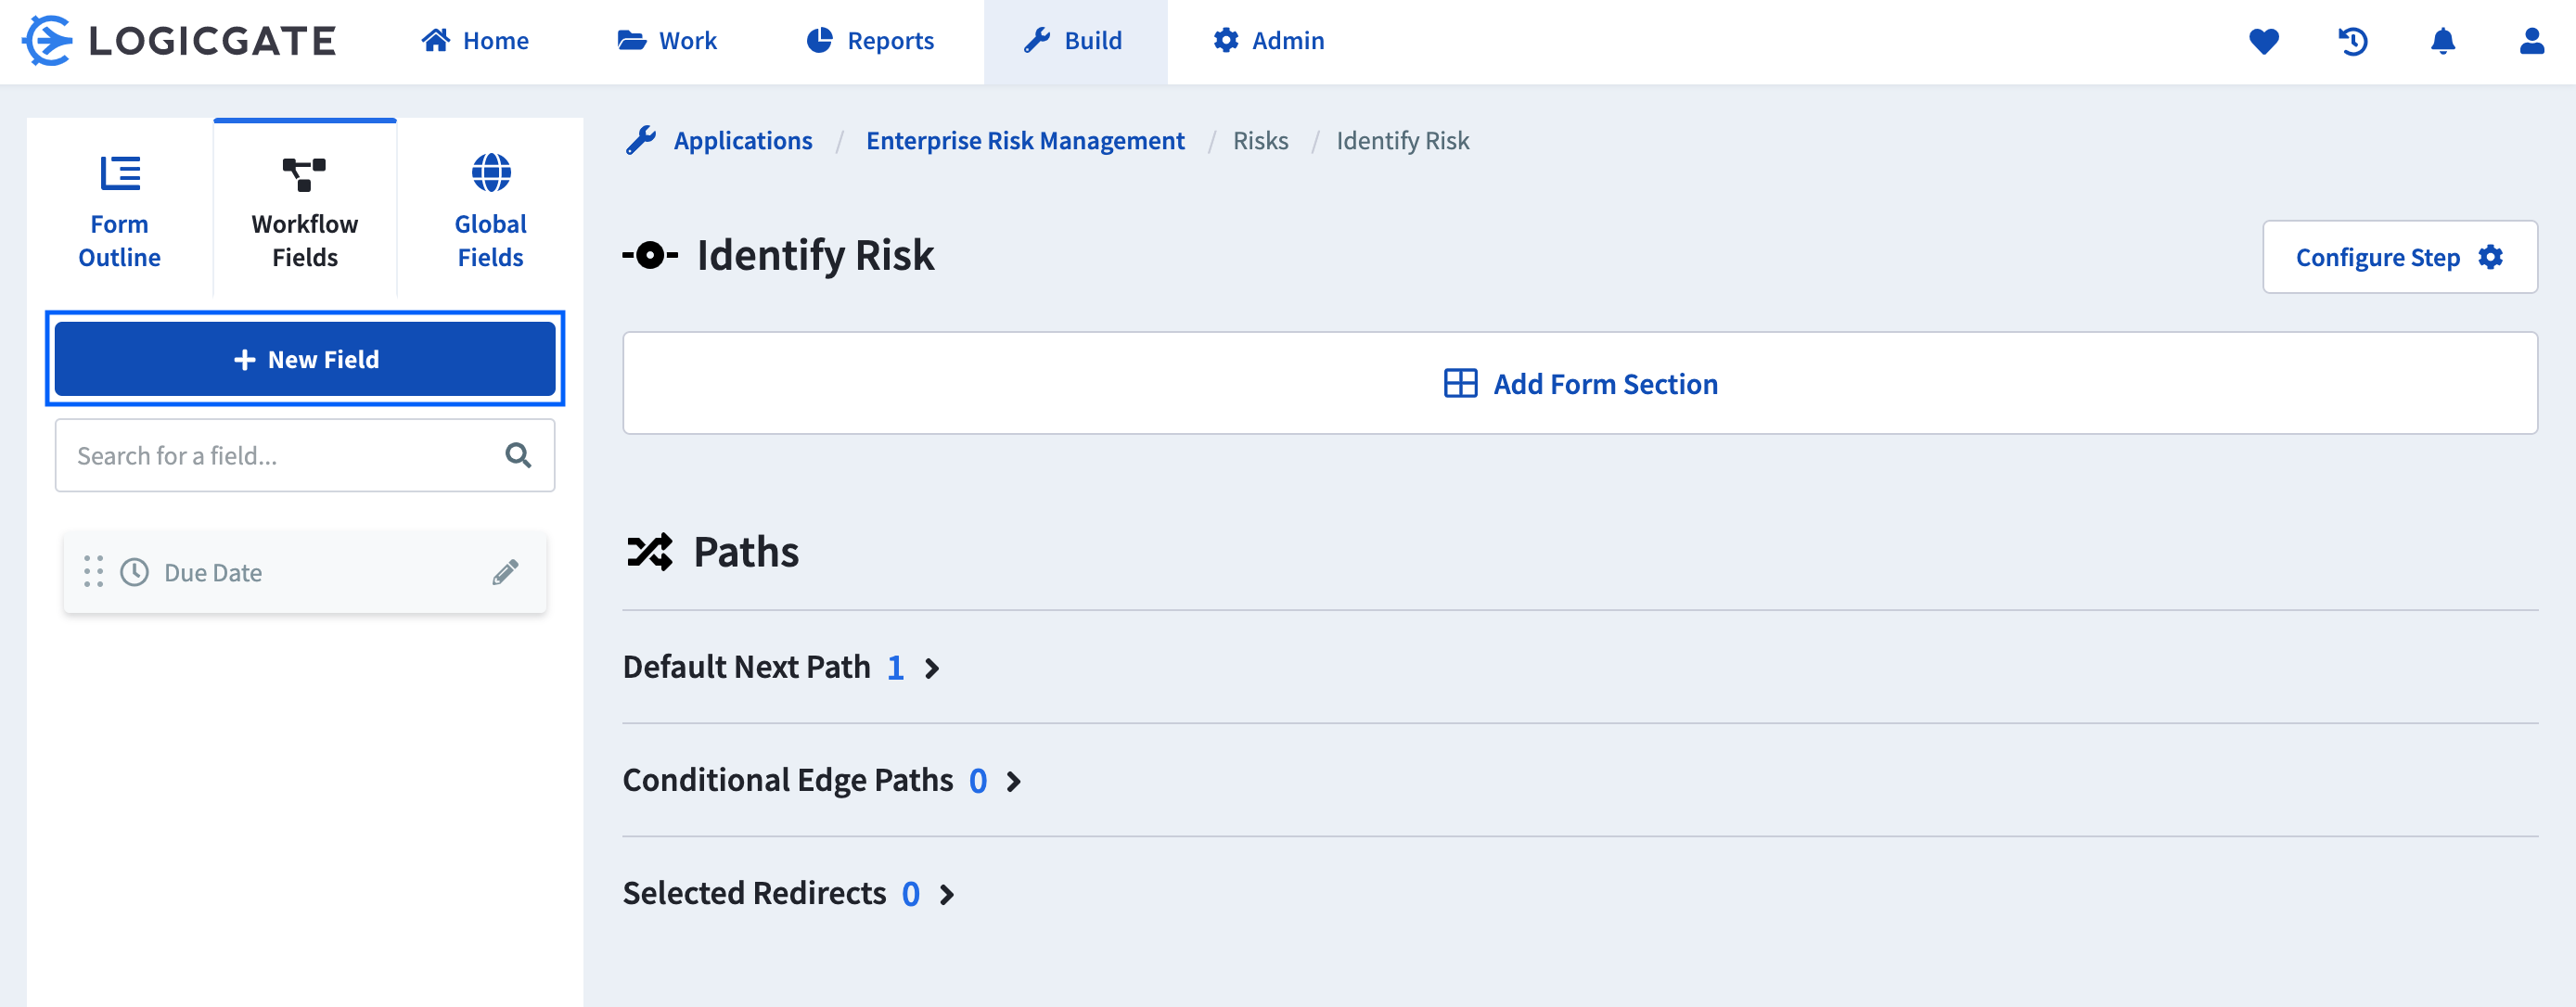Click the magnifier search icon
The height and width of the screenshot is (1007, 2576).
(x=518, y=456)
